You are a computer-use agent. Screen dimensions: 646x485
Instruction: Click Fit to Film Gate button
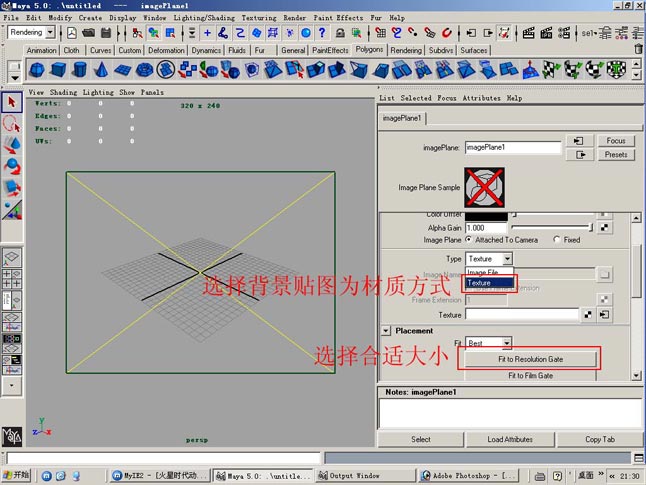coord(530,375)
